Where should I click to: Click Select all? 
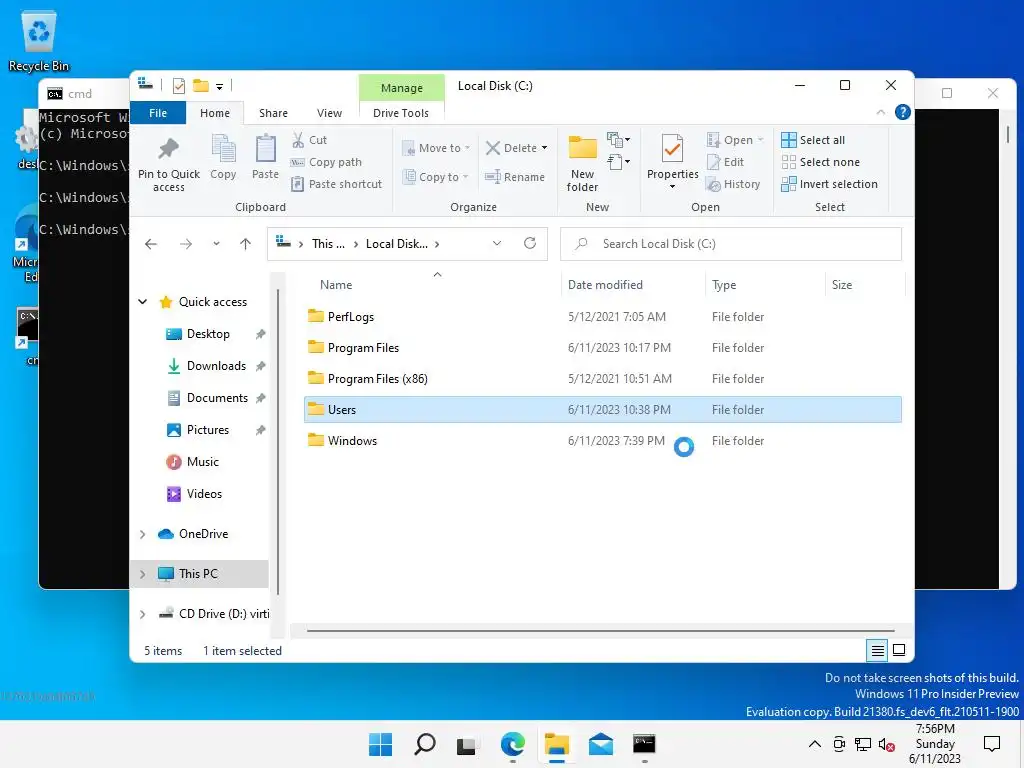813,140
